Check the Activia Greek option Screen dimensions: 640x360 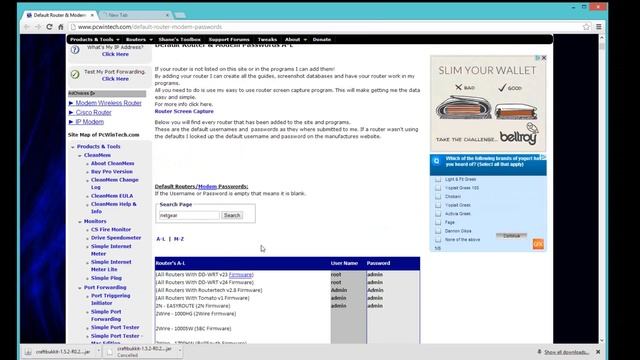click(438, 213)
